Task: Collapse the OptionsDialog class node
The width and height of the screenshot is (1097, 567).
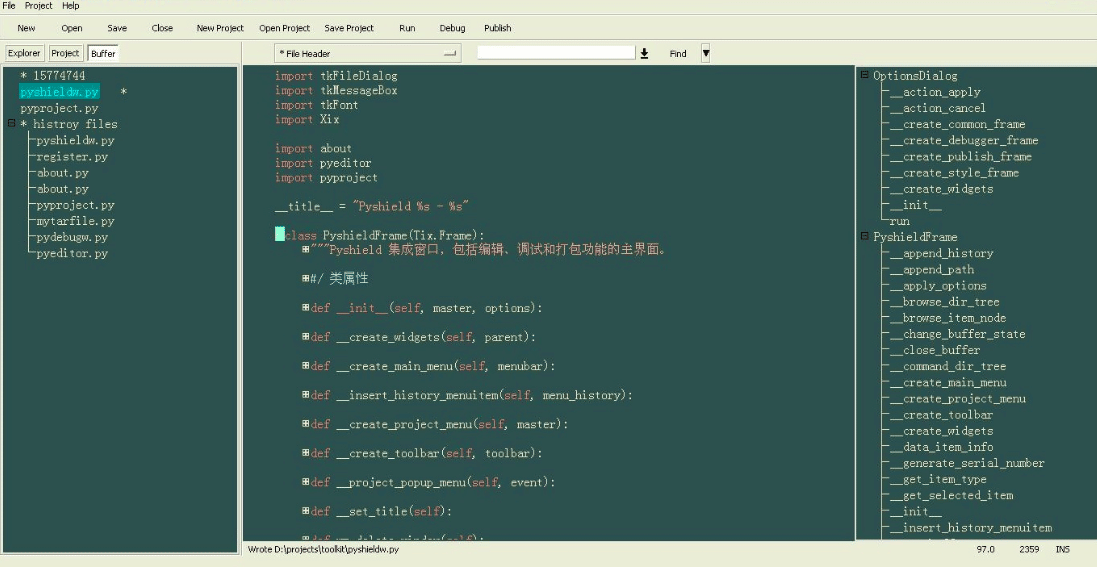Action: point(865,75)
